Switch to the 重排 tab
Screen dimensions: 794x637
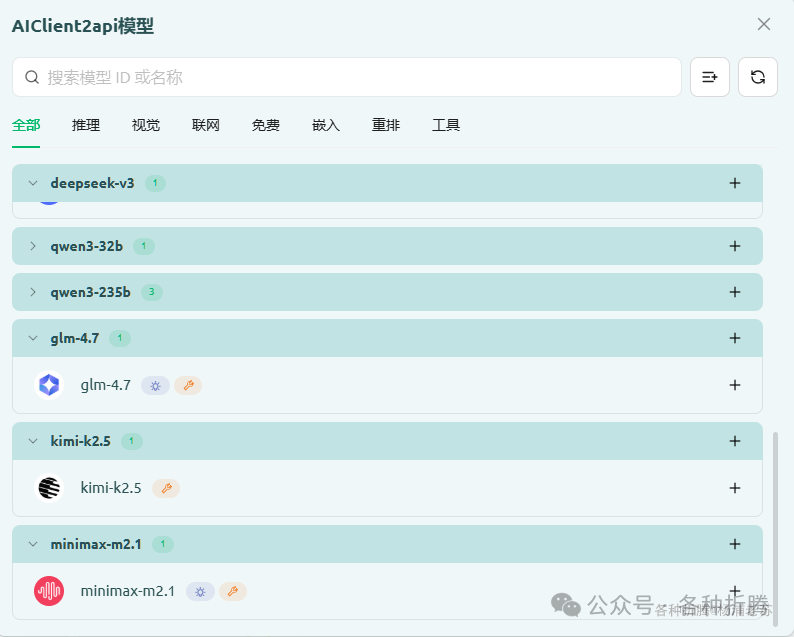click(x=386, y=125)
